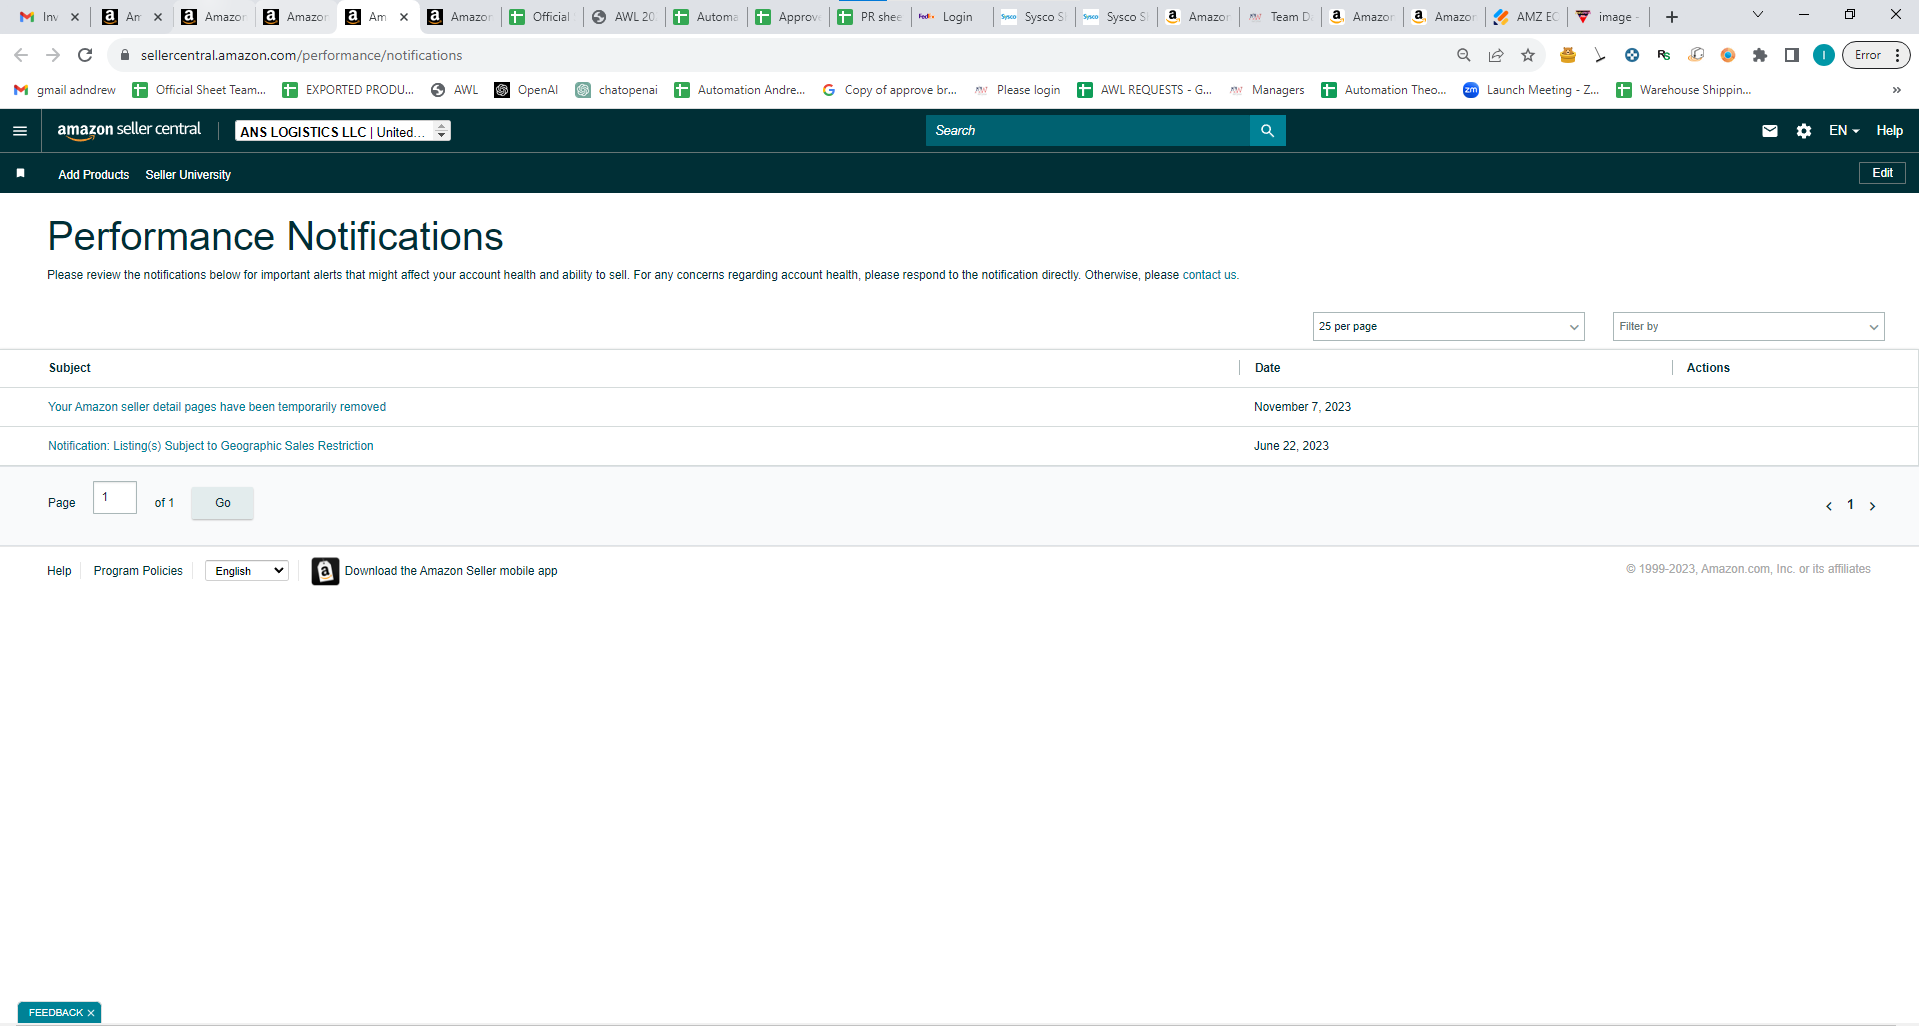
Task: Click the Date column header
Action: coord(1267,368)
